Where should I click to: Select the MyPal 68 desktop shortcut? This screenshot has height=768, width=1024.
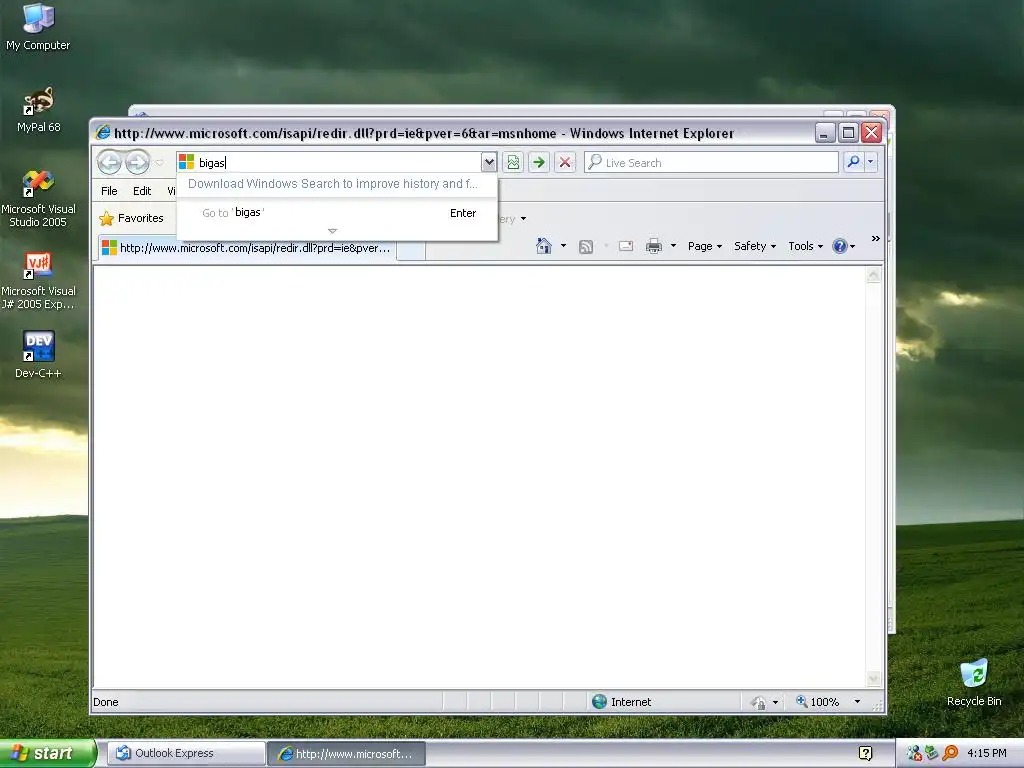tap(38, 110)
